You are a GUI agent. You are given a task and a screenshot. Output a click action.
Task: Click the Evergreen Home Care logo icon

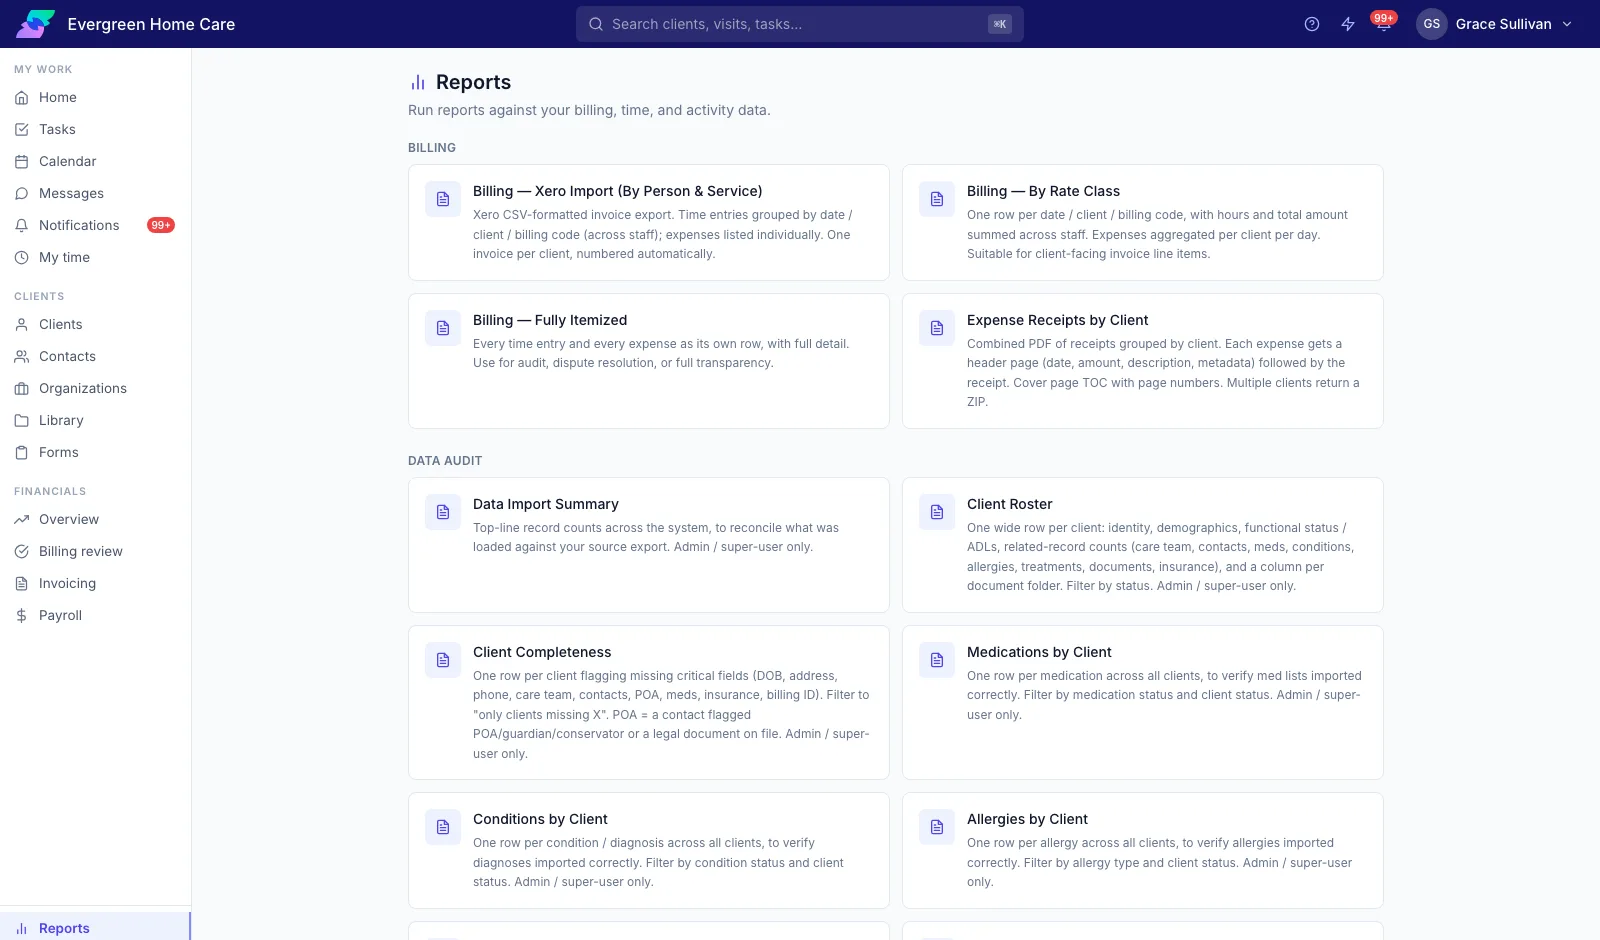coord(35,24)
